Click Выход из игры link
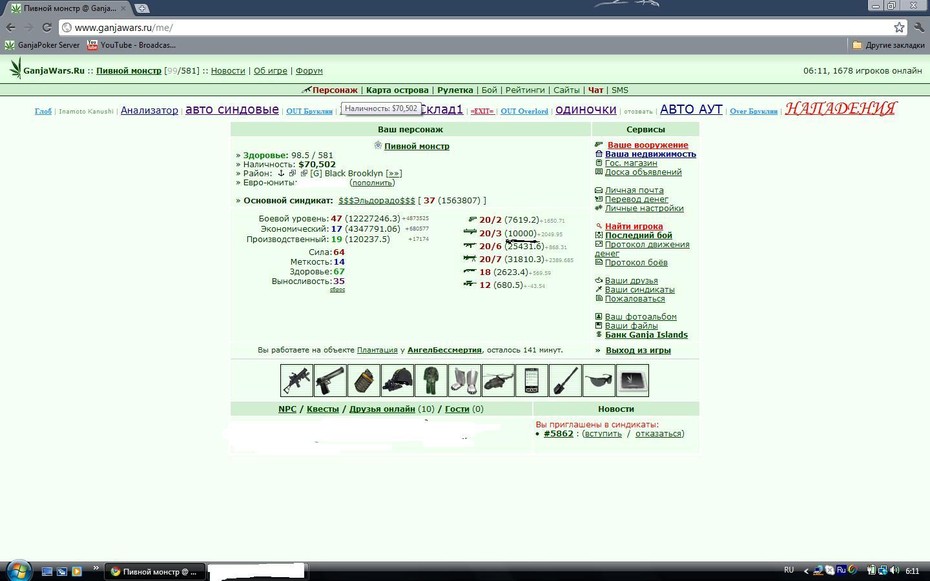The height and width of the screenshot is (581, 930). coord(638,350)
